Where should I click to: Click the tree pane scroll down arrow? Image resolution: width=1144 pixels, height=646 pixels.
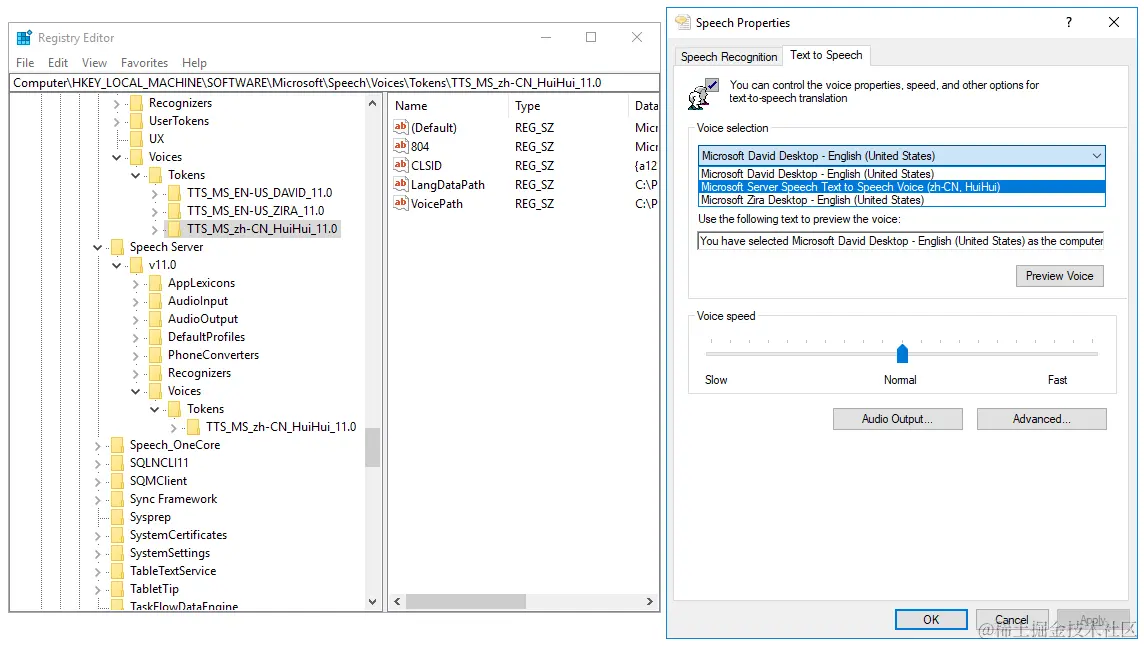point(373,602)
